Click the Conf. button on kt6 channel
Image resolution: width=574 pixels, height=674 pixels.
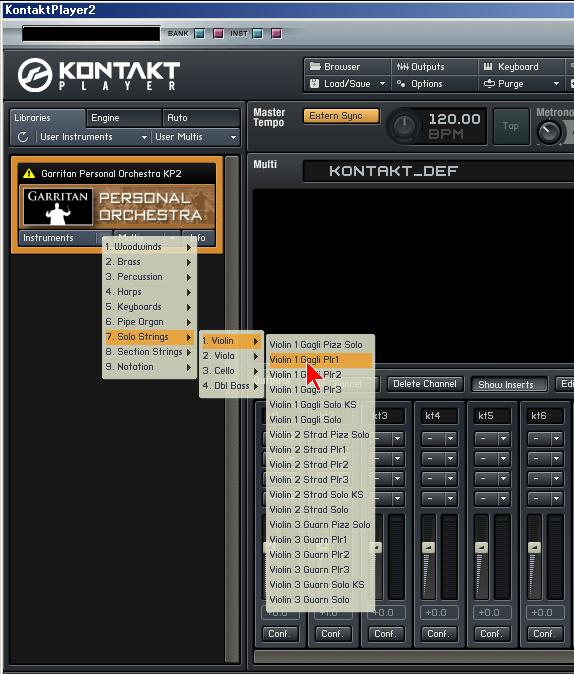coord(545,634)
